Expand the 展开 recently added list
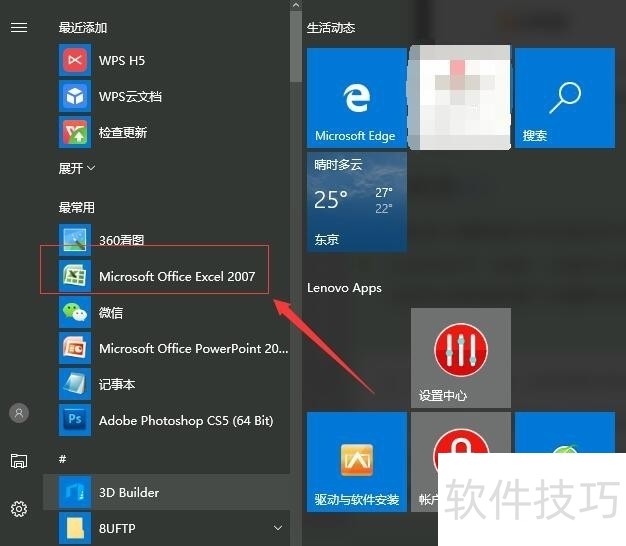This screenshot has width=626, height=546. (77, 168)
